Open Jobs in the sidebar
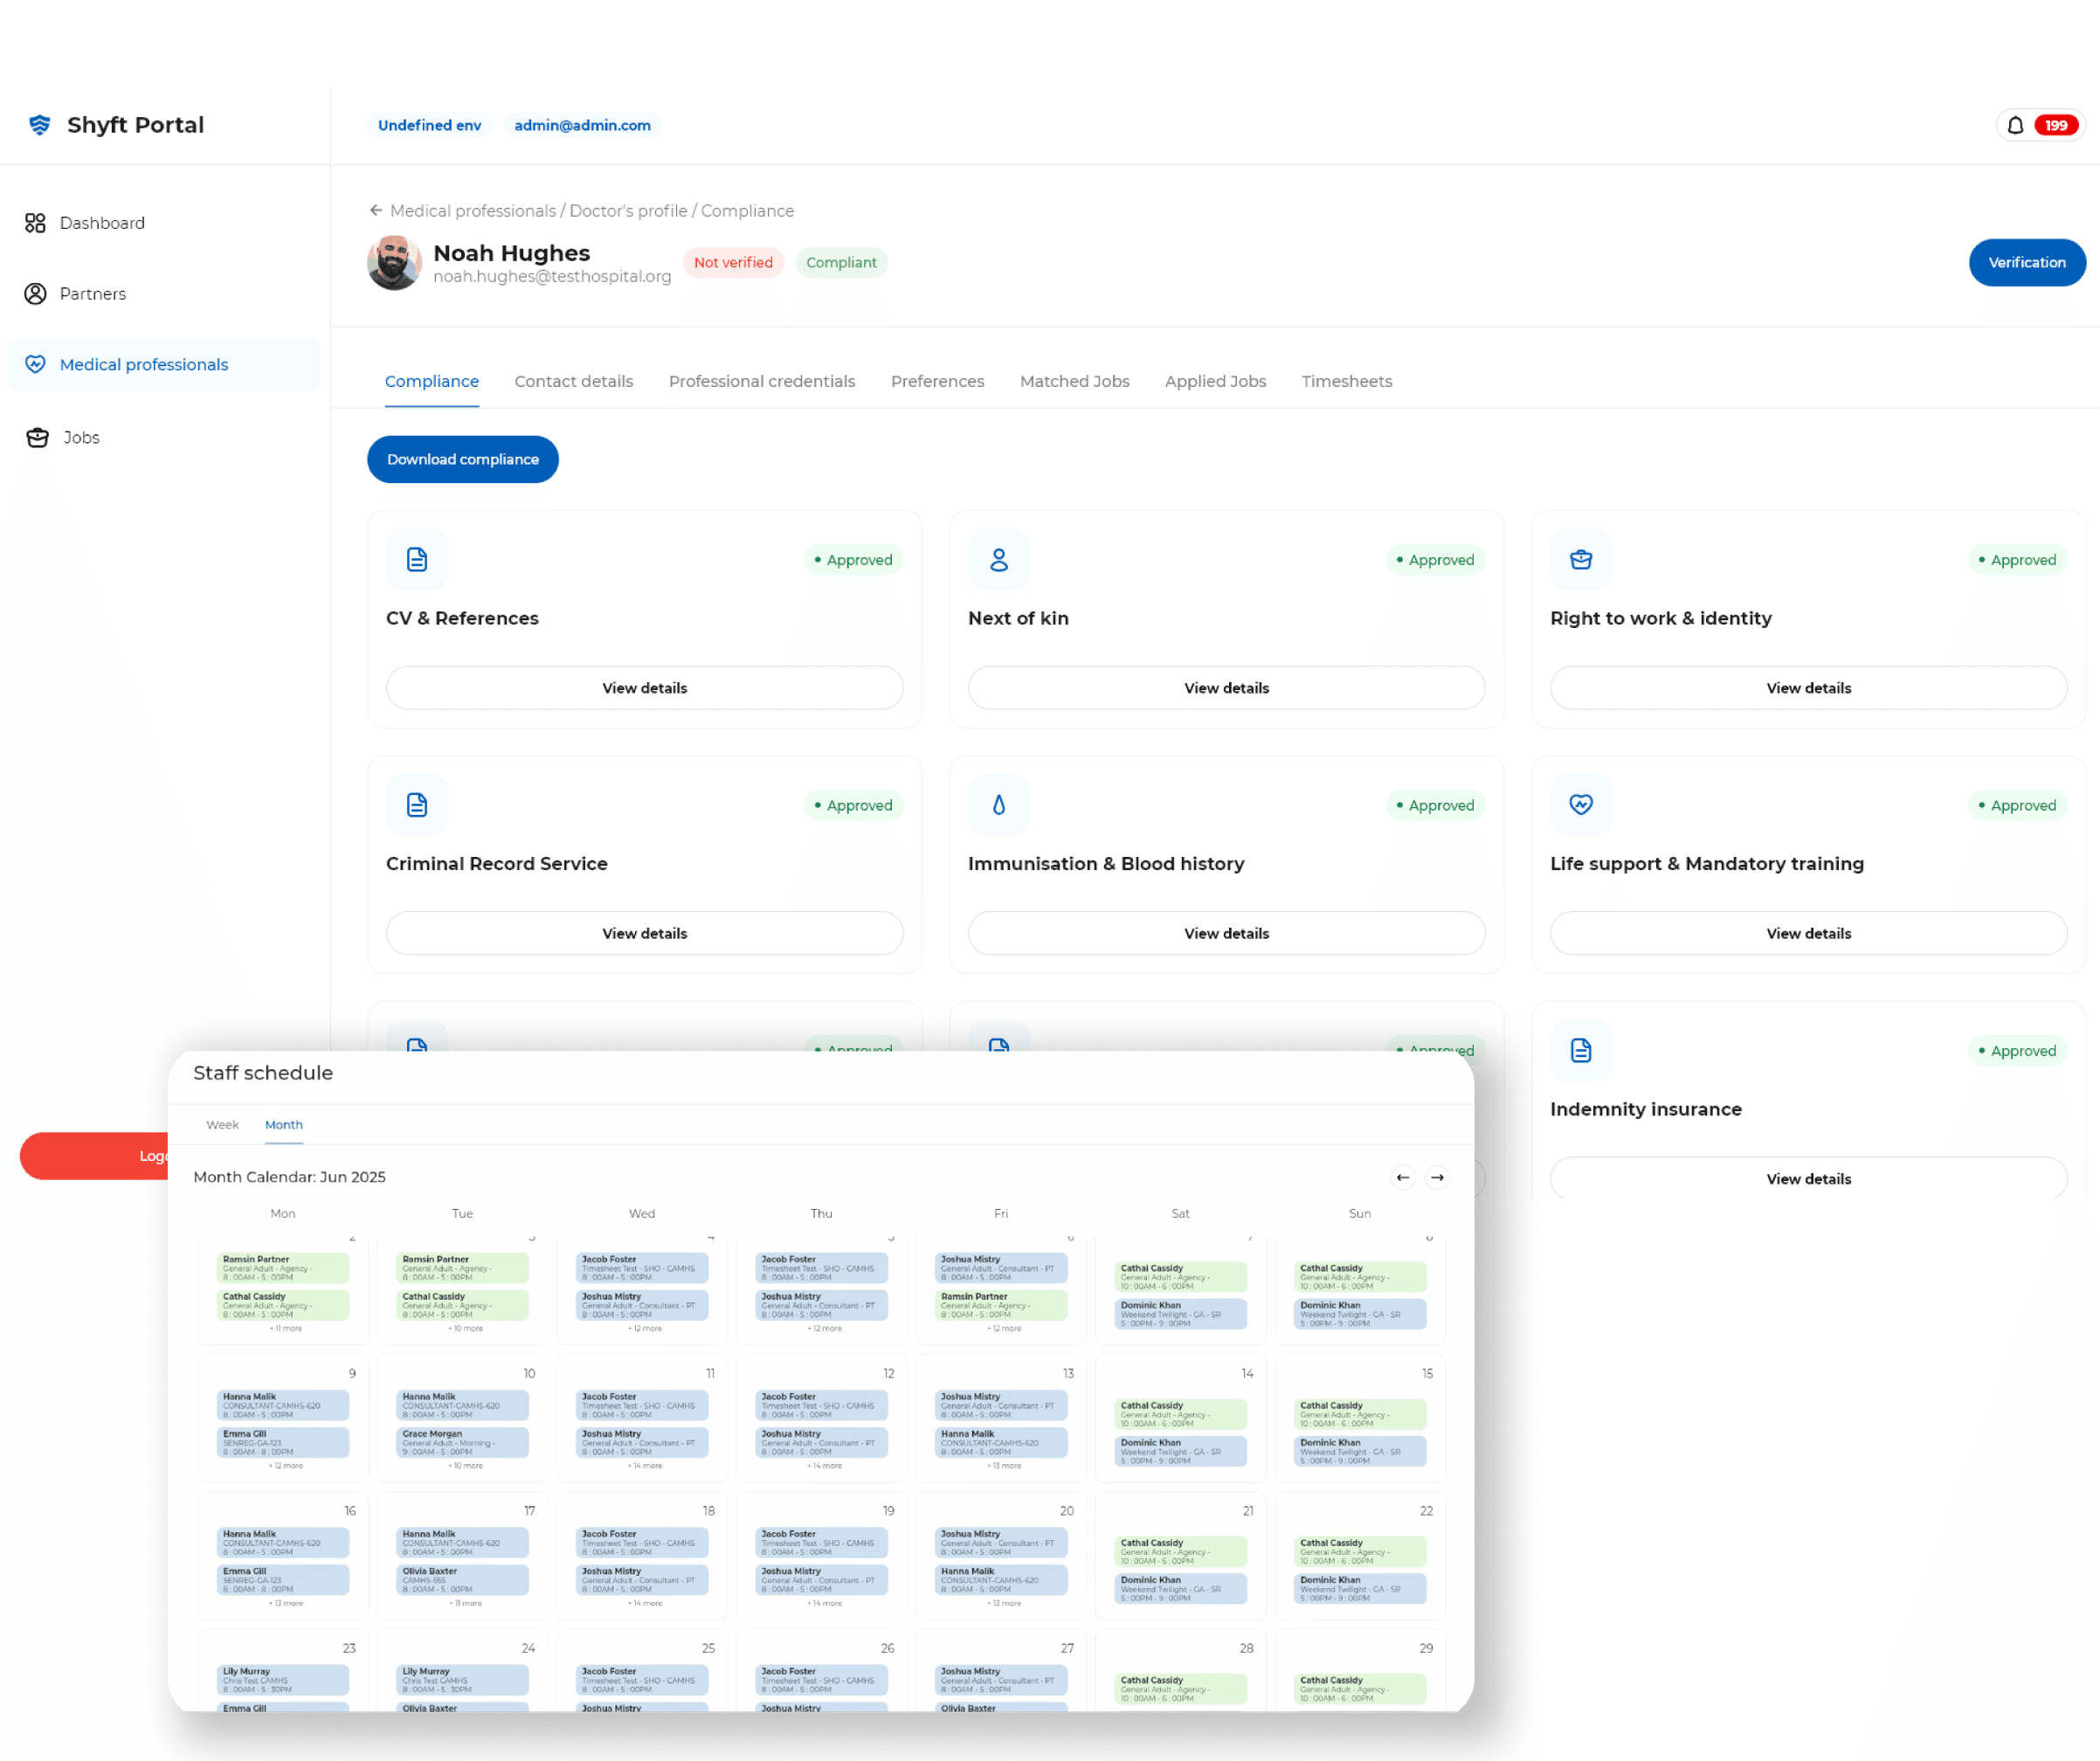The width and height of the screenshot is (2100, 1761). (80, 437)
